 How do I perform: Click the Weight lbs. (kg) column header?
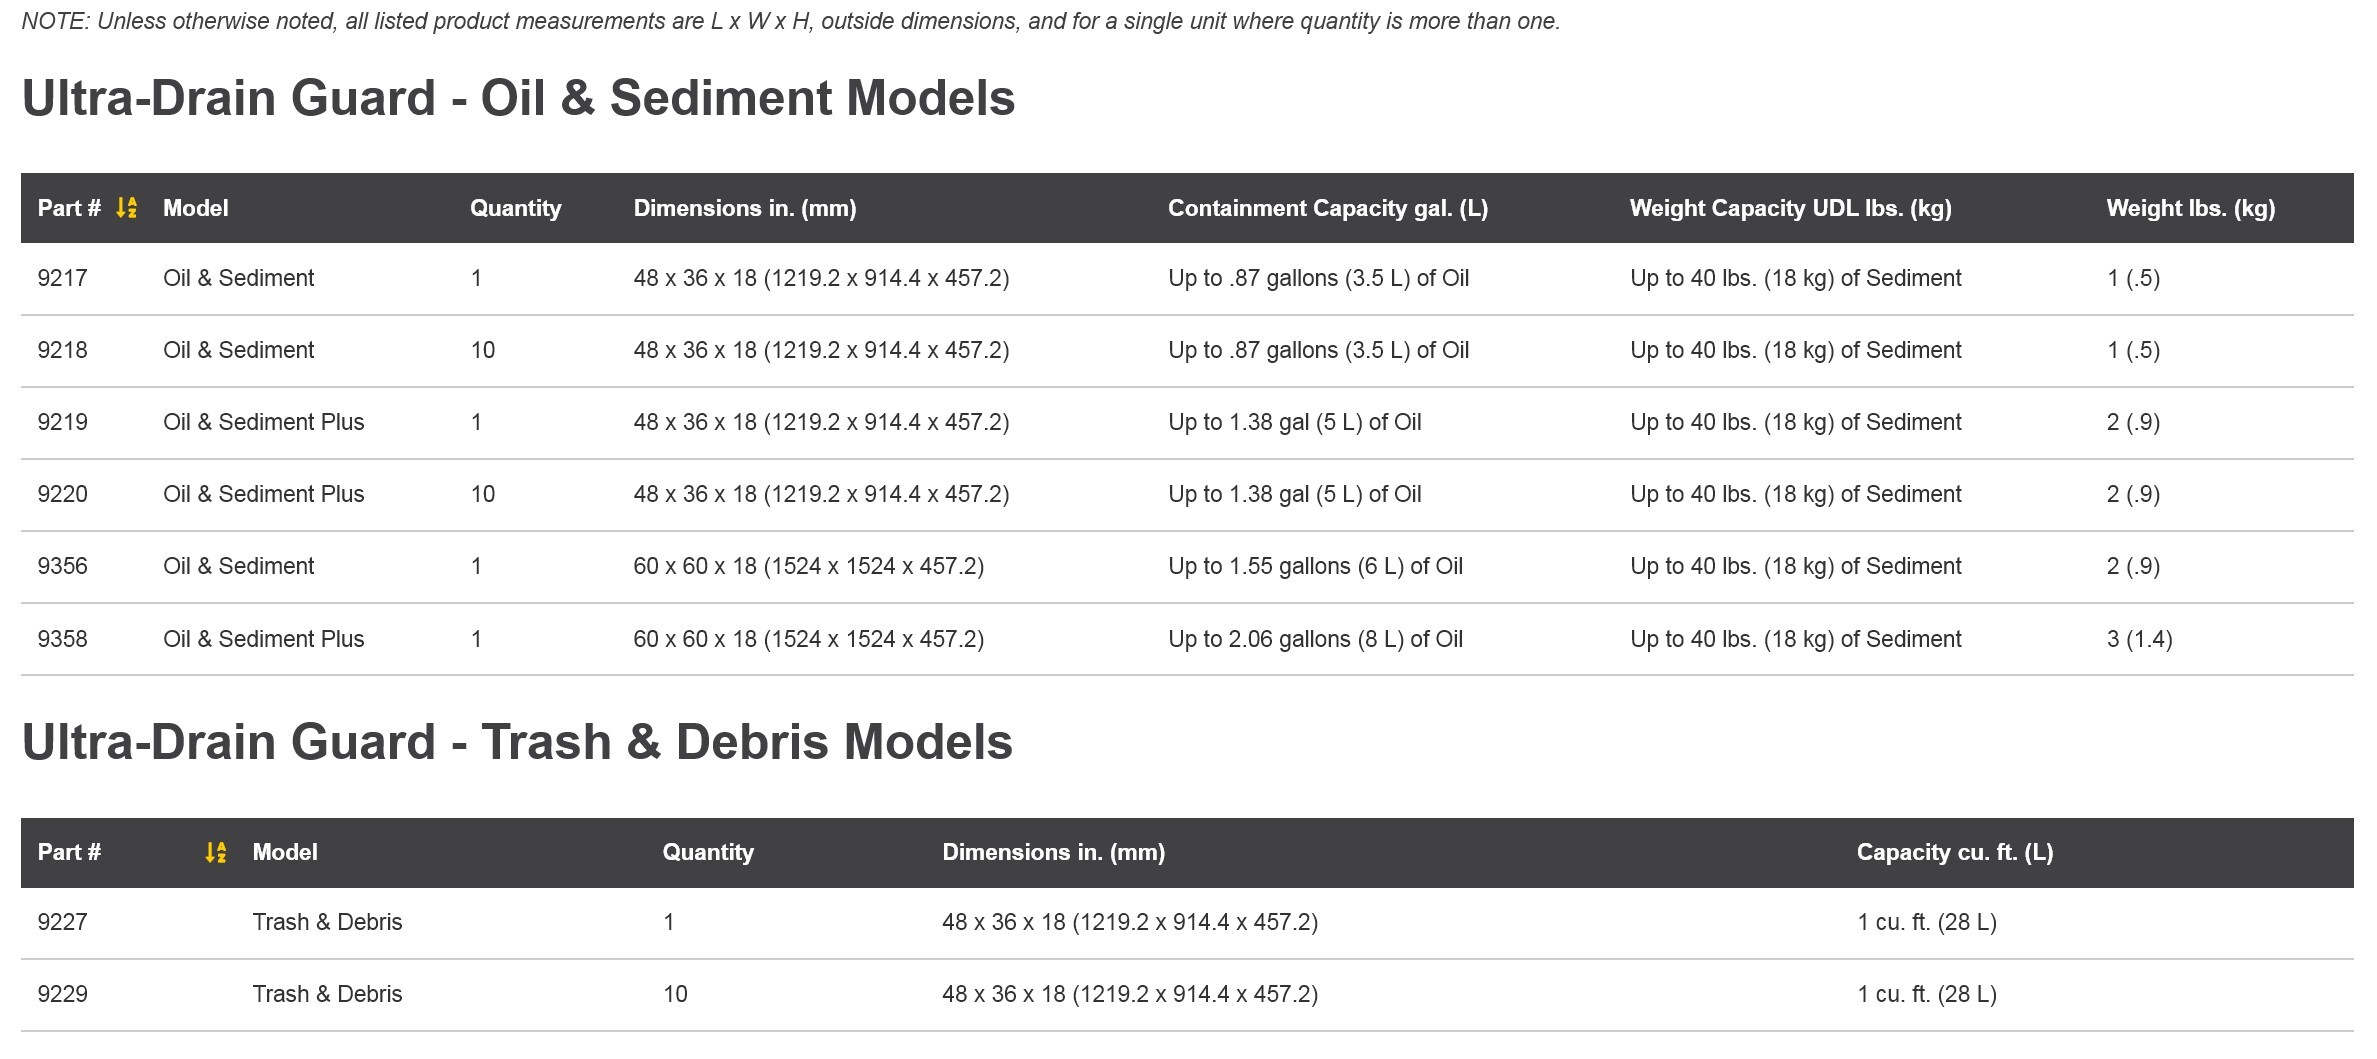point(2190,208)
